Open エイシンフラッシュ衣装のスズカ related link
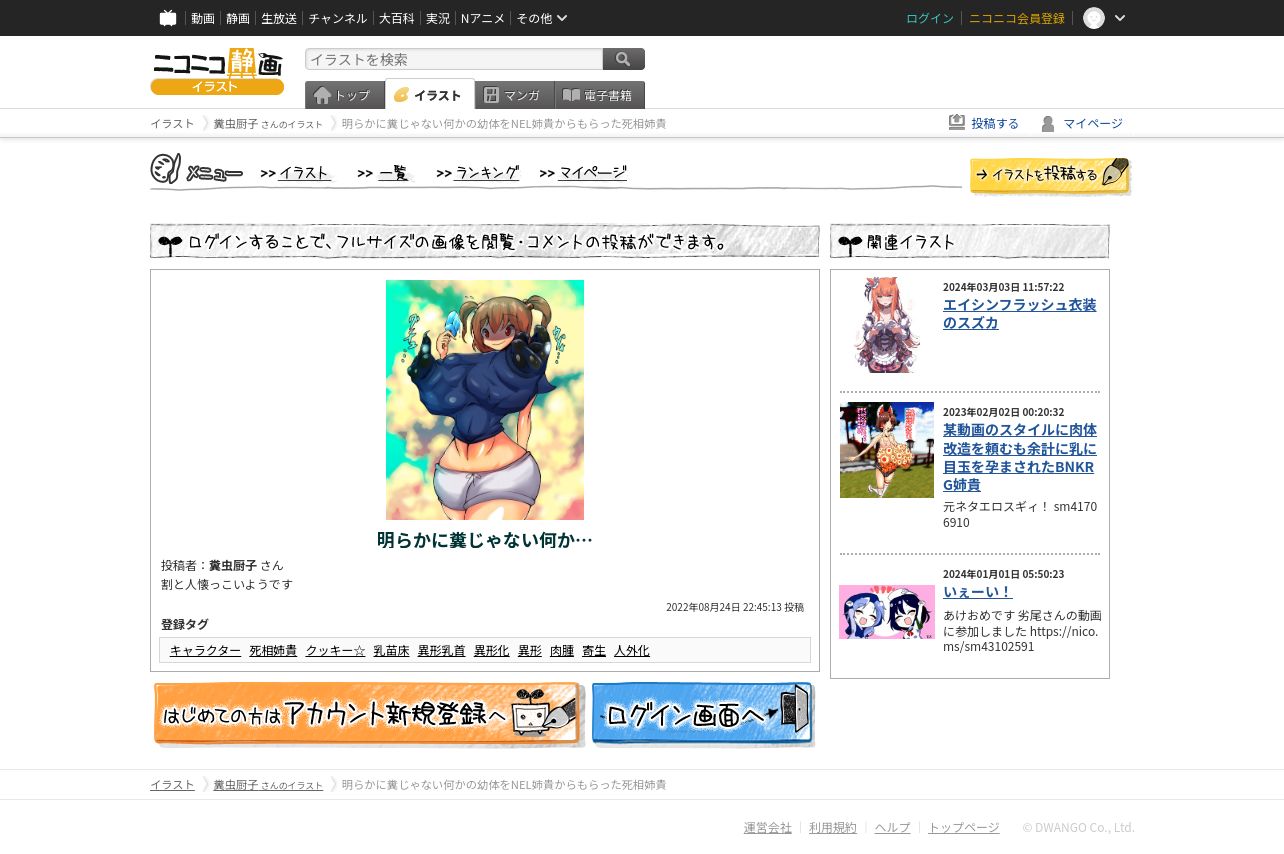 click(x=1019, y=313)
